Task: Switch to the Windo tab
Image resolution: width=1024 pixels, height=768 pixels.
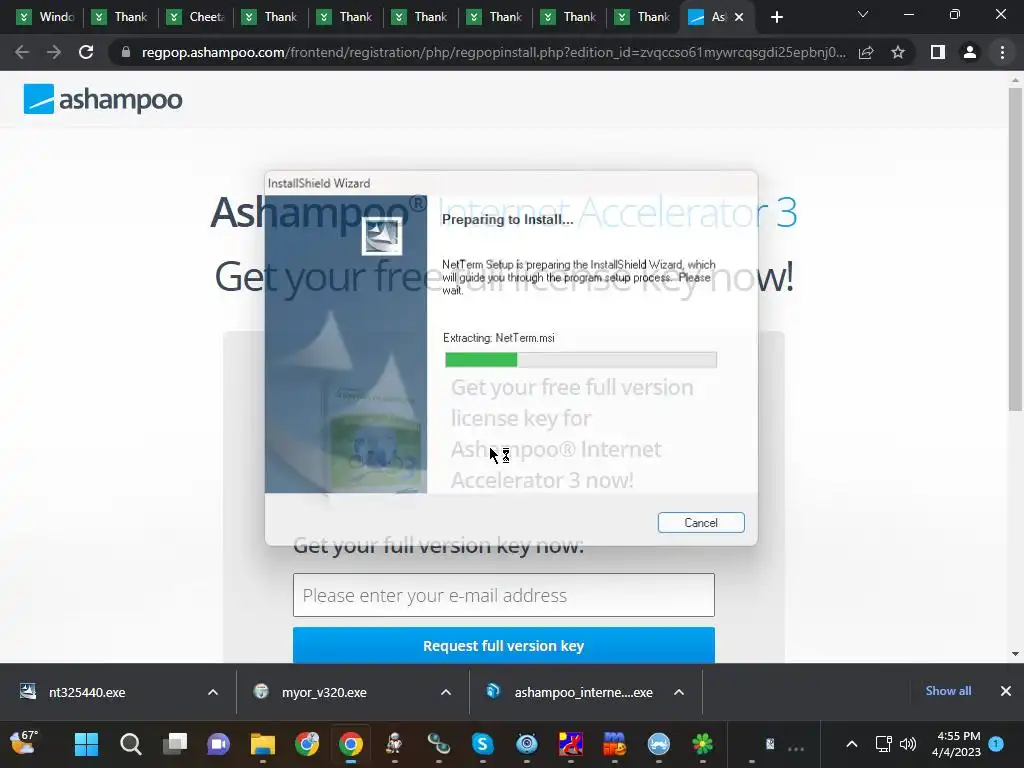Action: pos(45,17)
